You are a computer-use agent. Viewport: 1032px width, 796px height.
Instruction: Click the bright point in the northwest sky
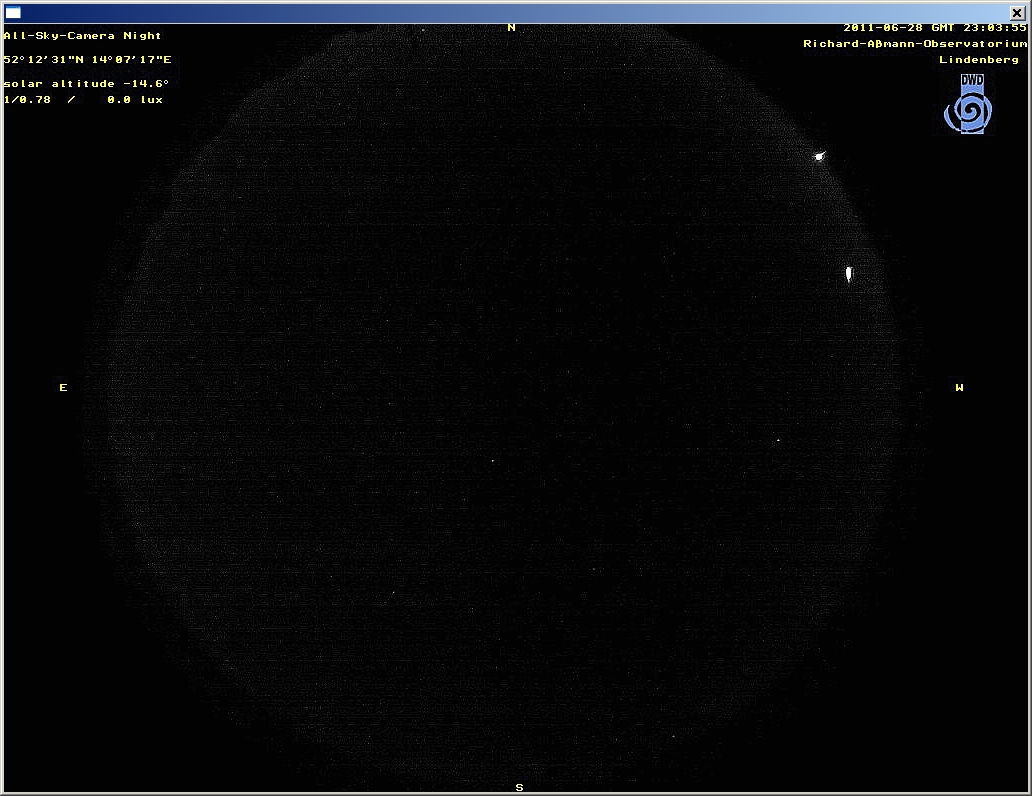click(x=819, y=156)
